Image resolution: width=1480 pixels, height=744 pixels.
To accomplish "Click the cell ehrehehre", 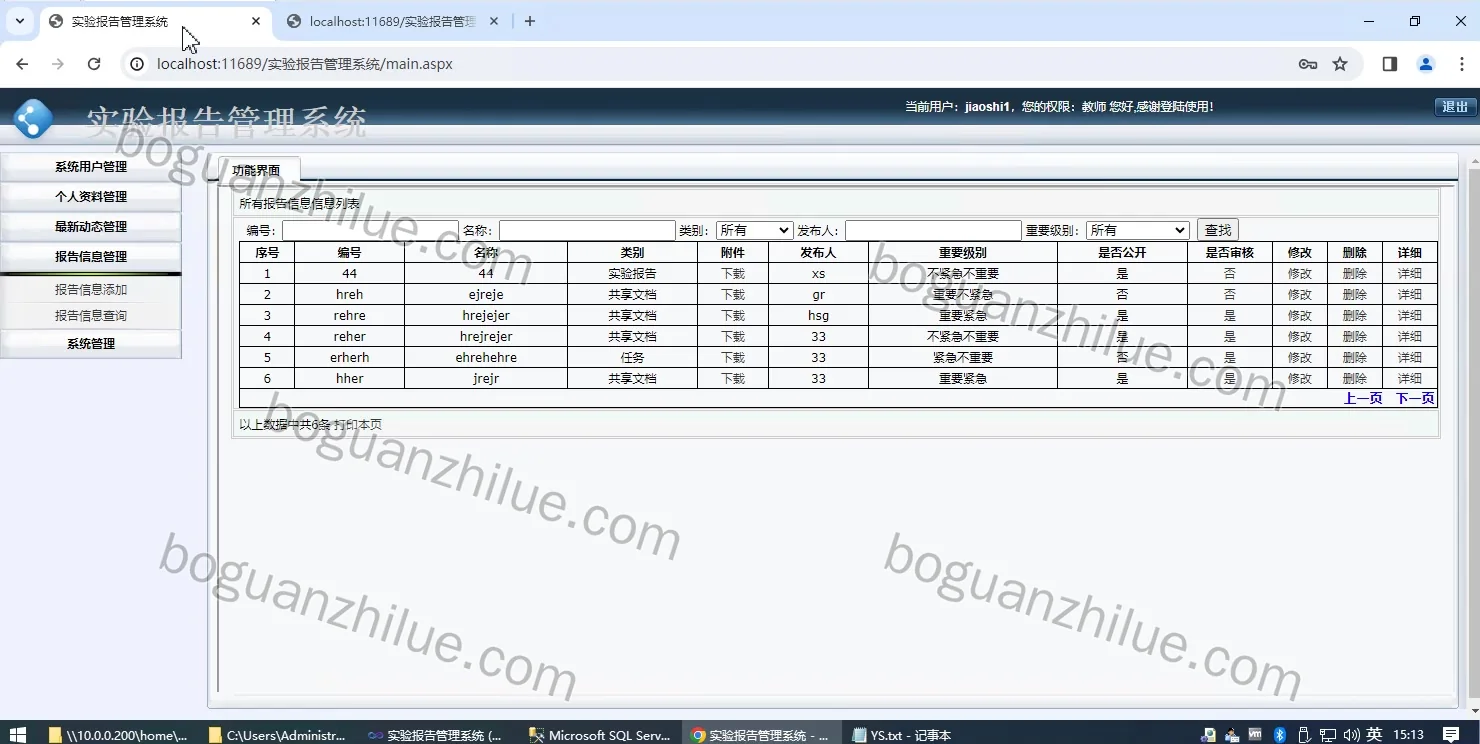I will pos(486,358).
